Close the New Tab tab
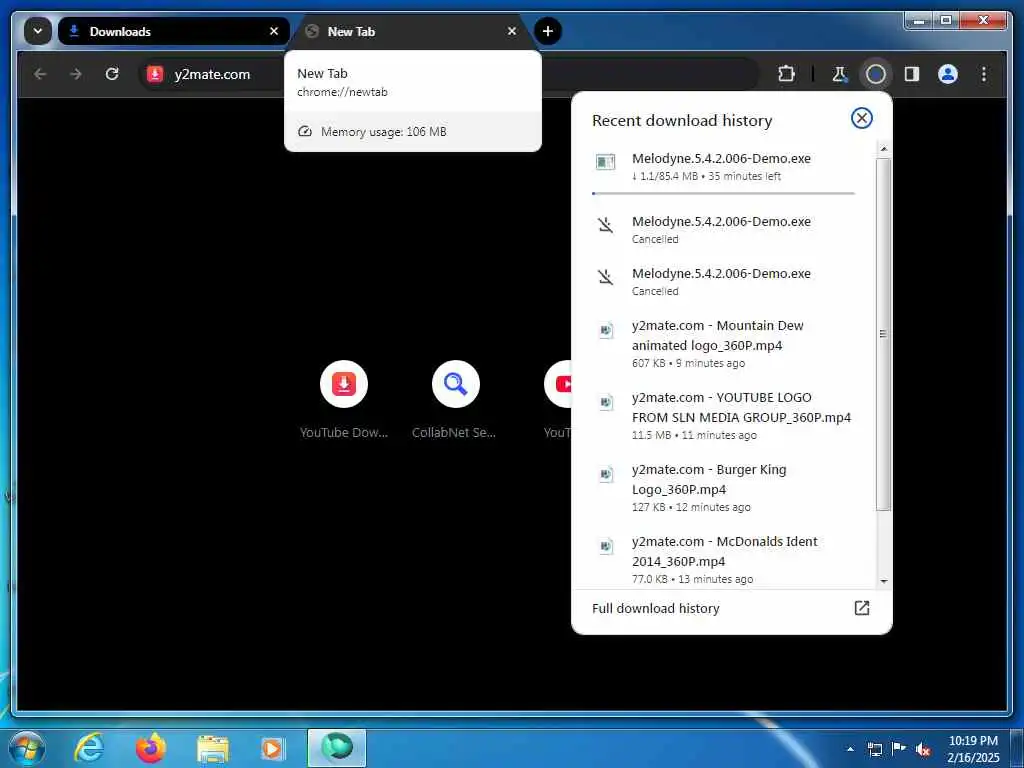 coord(512,31)
